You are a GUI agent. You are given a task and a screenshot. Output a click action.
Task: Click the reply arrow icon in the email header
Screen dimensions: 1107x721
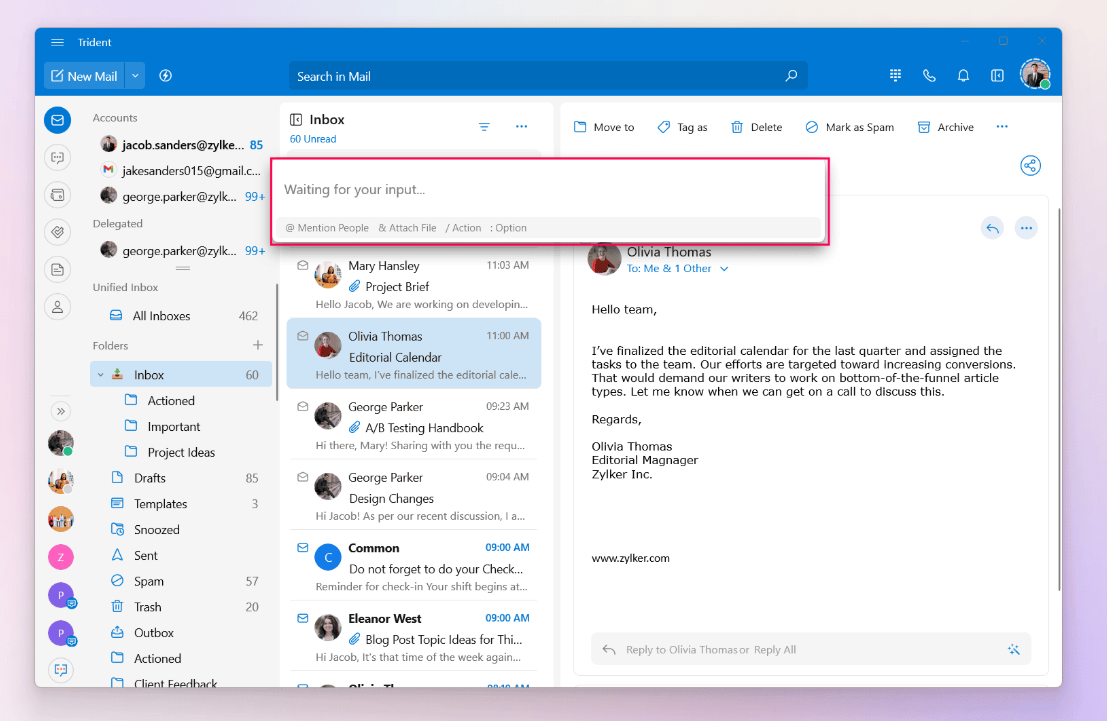(992, 228)
